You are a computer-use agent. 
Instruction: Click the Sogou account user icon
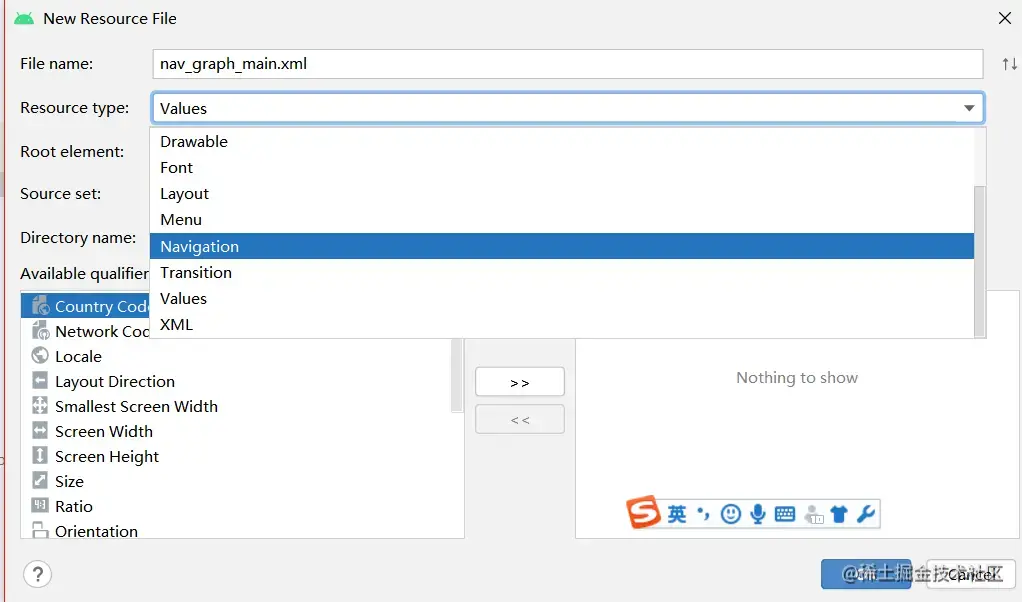(x=814, y=515)
